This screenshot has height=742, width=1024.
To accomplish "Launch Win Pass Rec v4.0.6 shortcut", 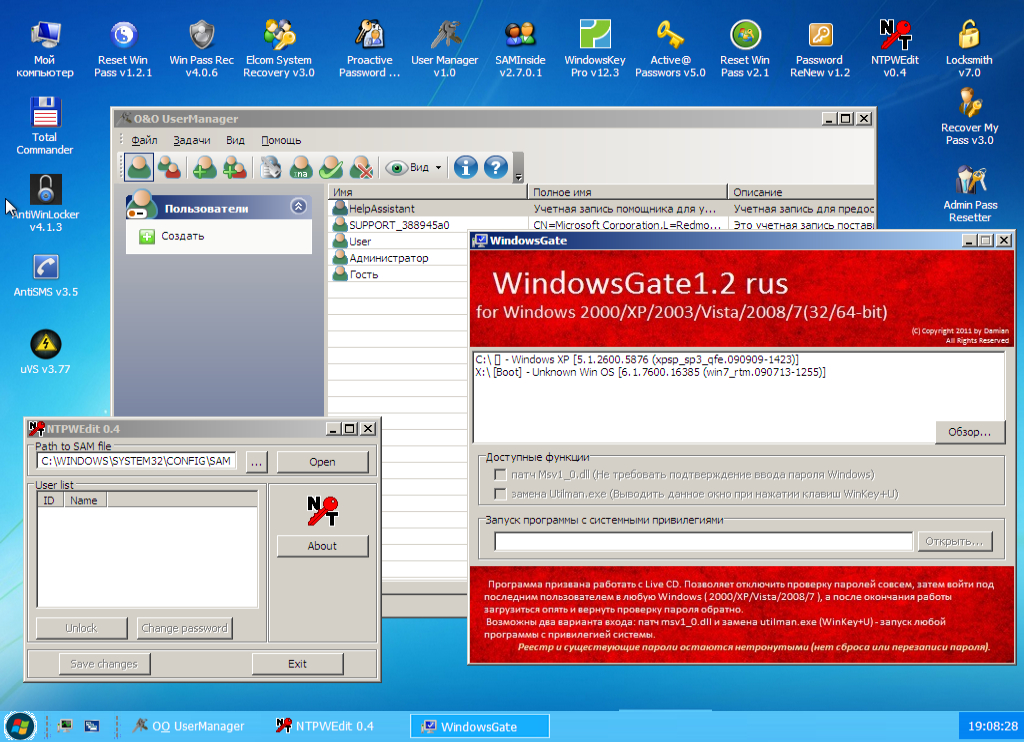I will click(201, 49).
